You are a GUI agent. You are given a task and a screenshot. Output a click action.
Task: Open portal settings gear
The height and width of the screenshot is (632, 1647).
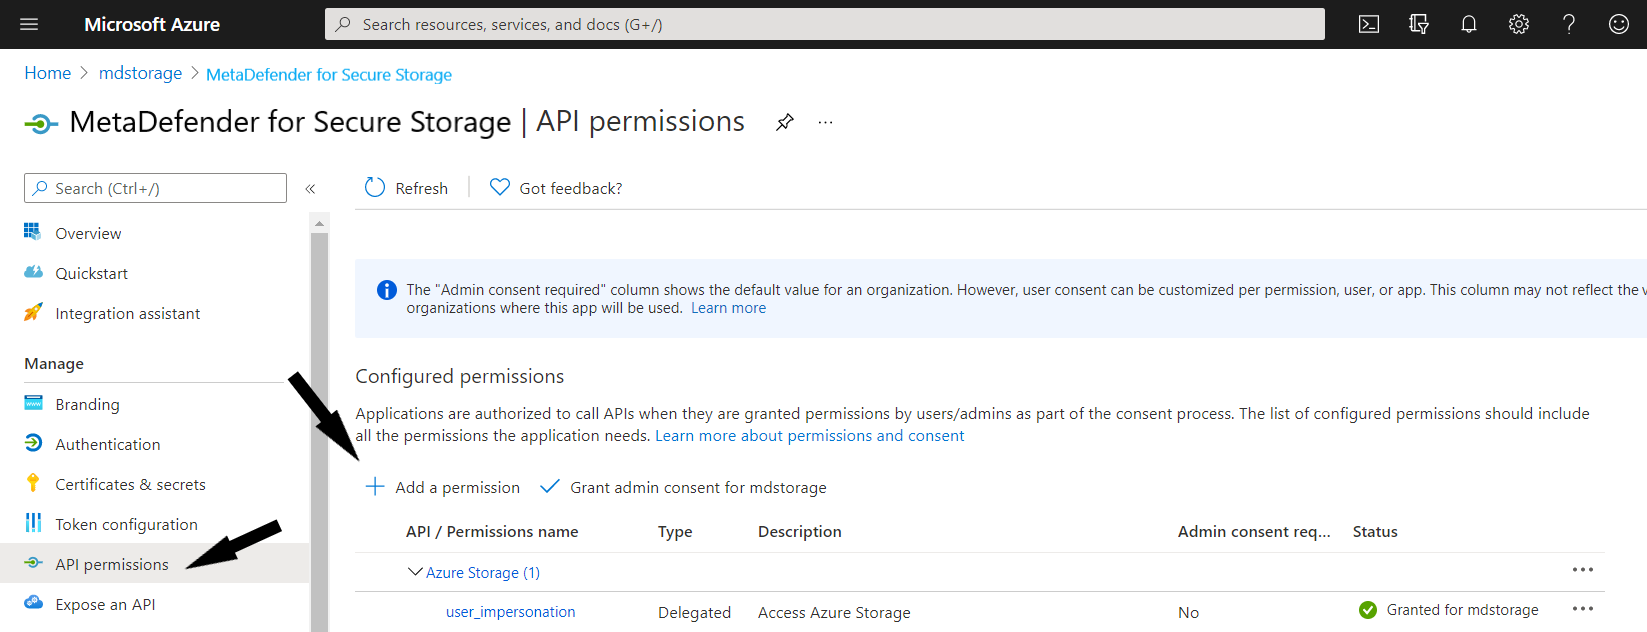tap(1519, 24)
